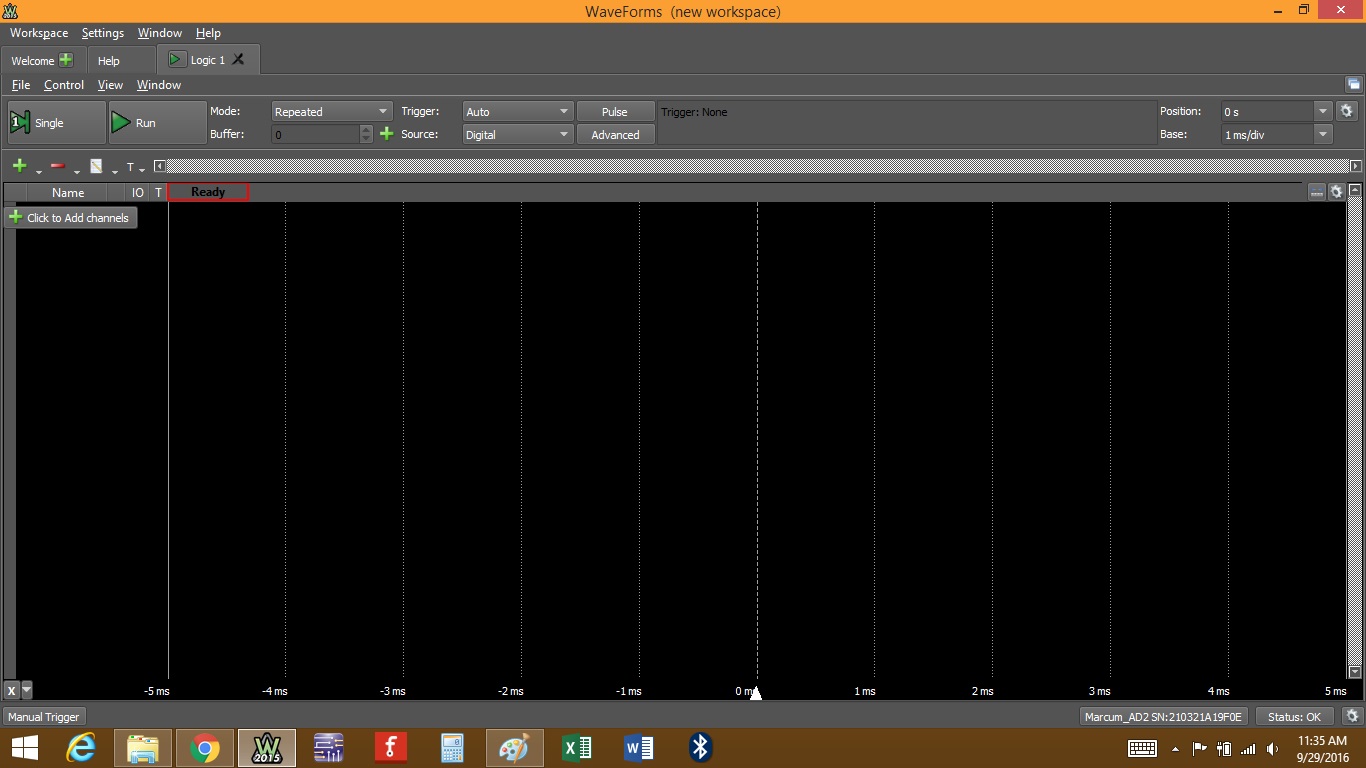Switch to the Welcome tab
Screen dimensions: 1366x768
coord(33,59)
